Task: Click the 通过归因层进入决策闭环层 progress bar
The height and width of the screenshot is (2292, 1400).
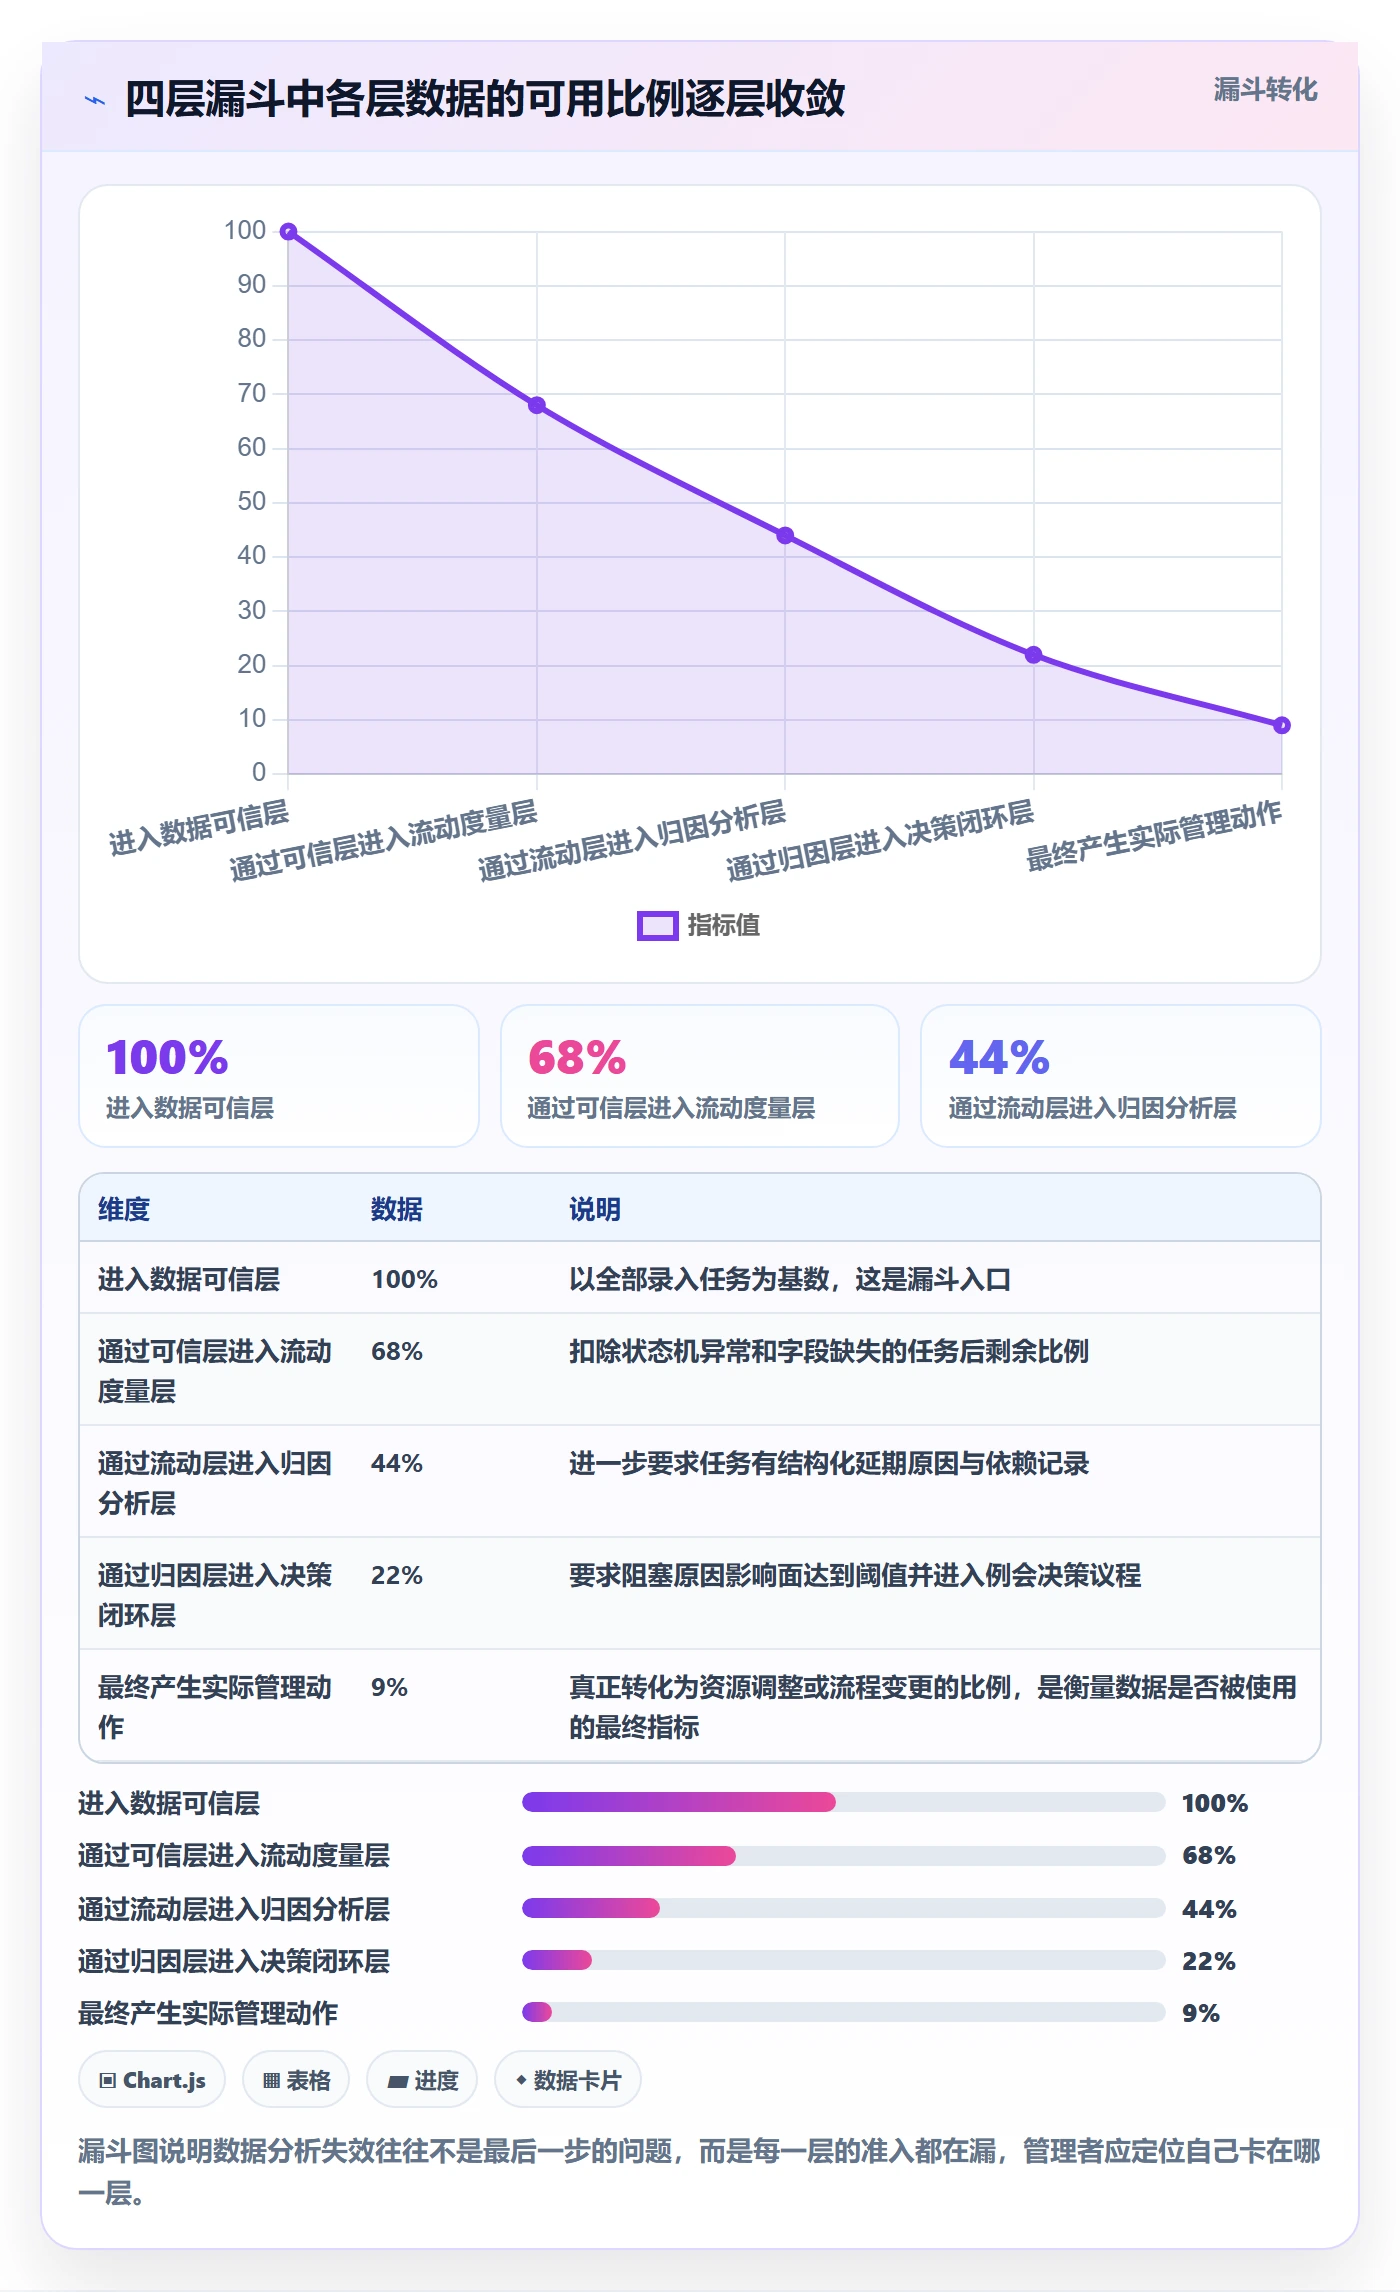Action: pyautogui.click(x=843, y=1960)
